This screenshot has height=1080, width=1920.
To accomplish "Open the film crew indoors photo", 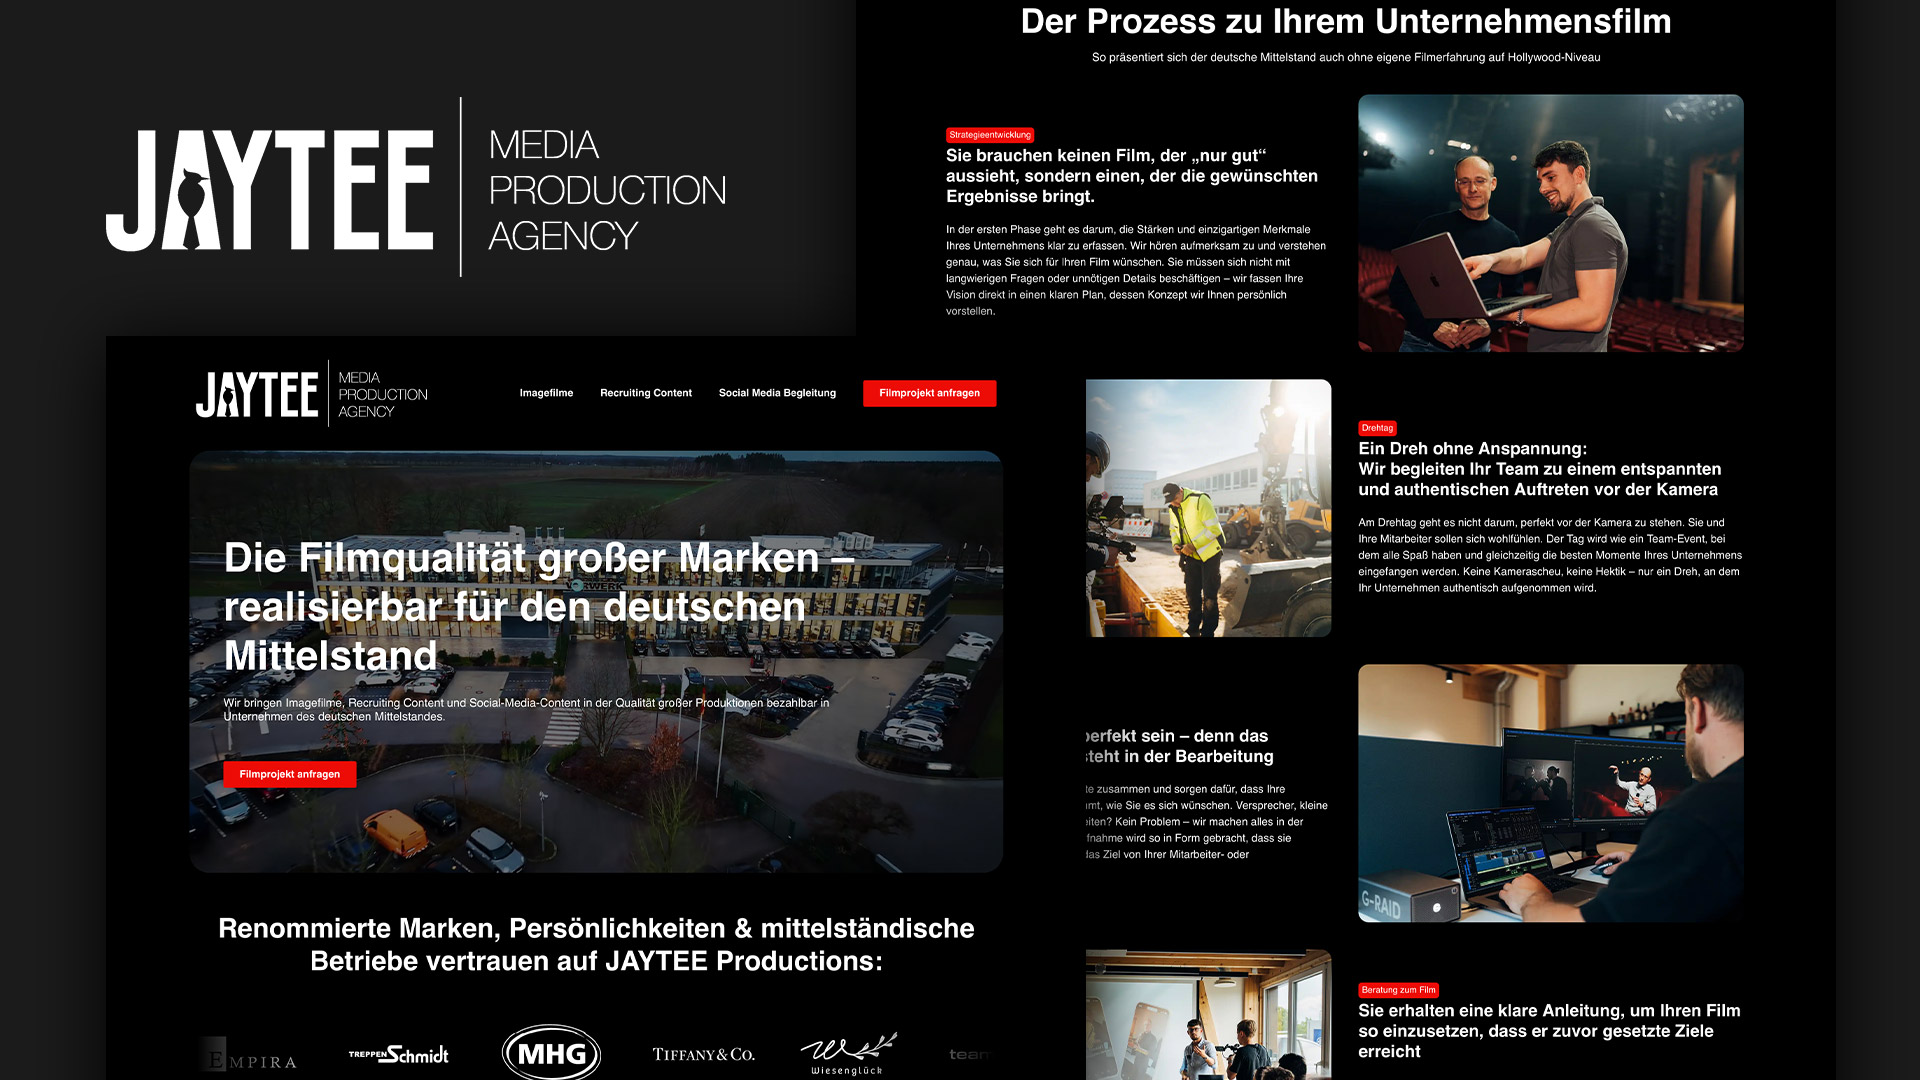I will click(1208, 1014).
